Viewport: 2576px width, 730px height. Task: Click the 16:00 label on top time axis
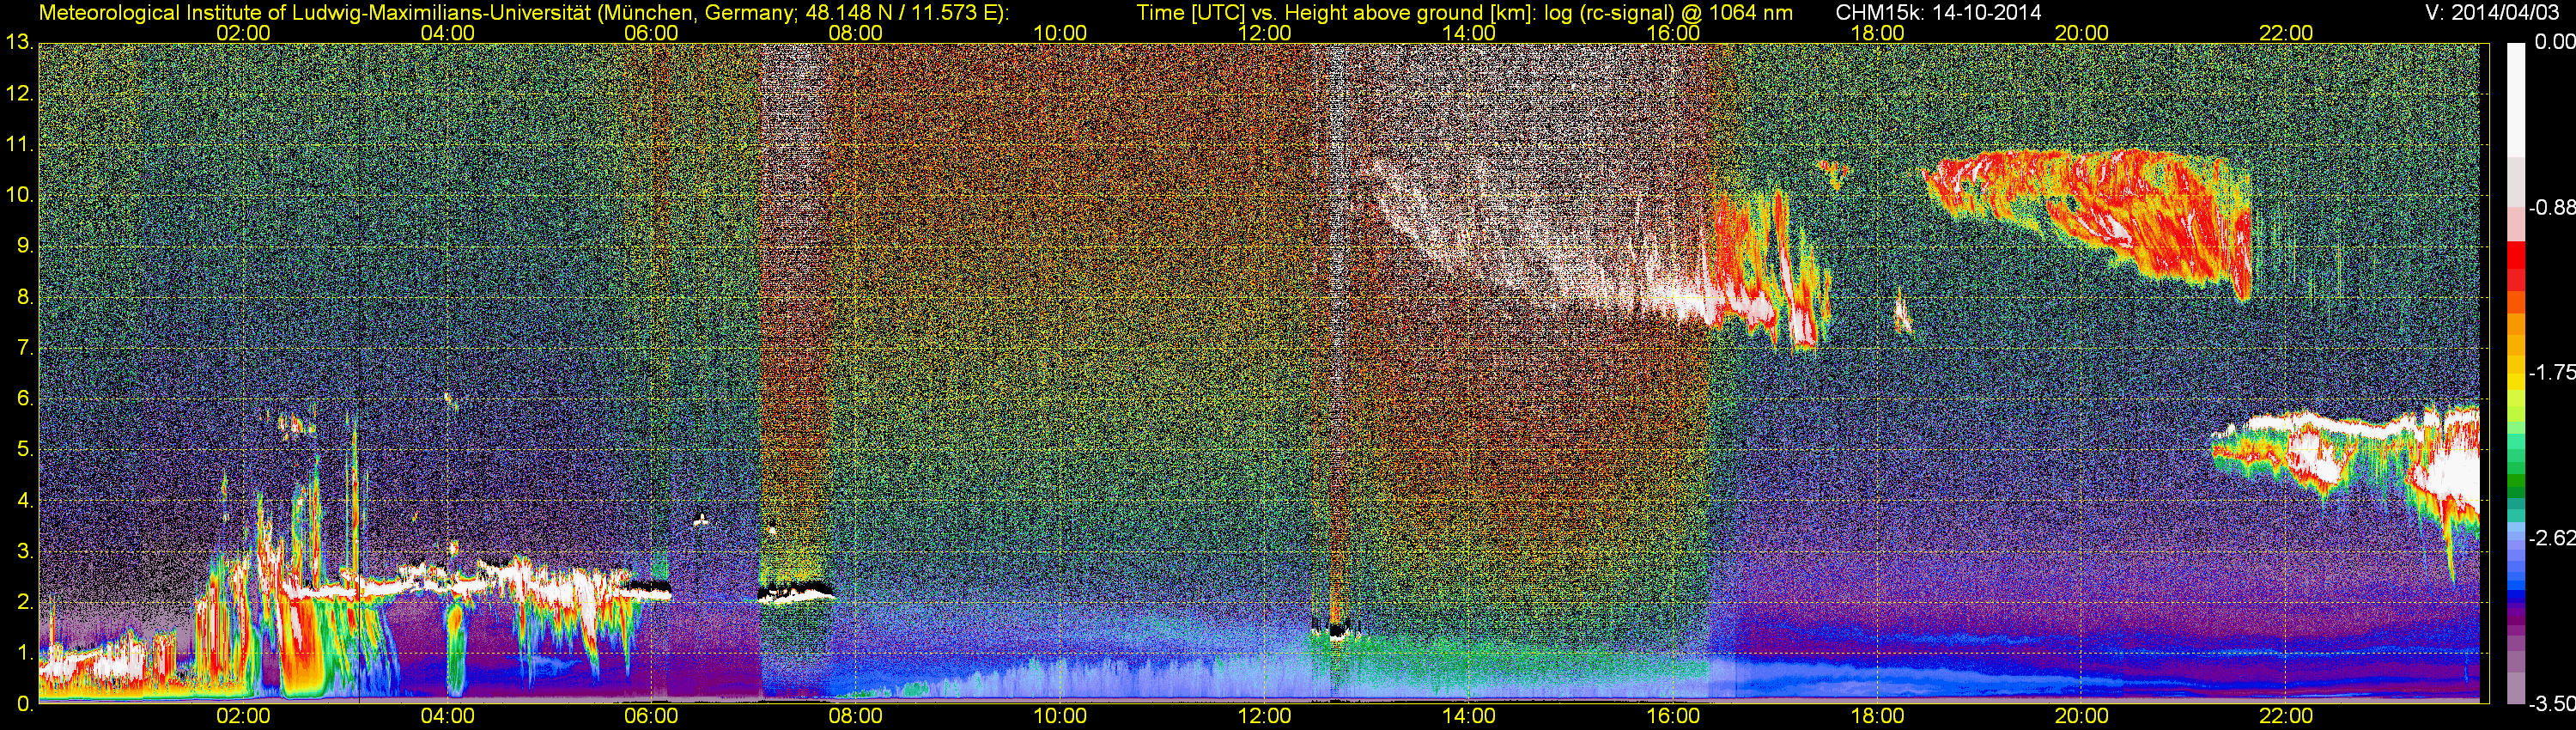coord(1673,33)
